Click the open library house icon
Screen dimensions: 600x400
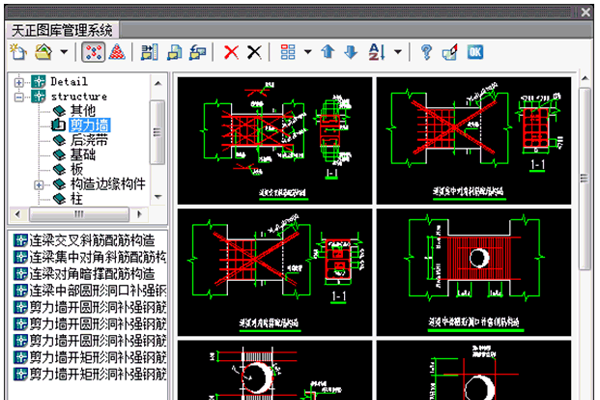pyautogui.click(x=44, y=52)
